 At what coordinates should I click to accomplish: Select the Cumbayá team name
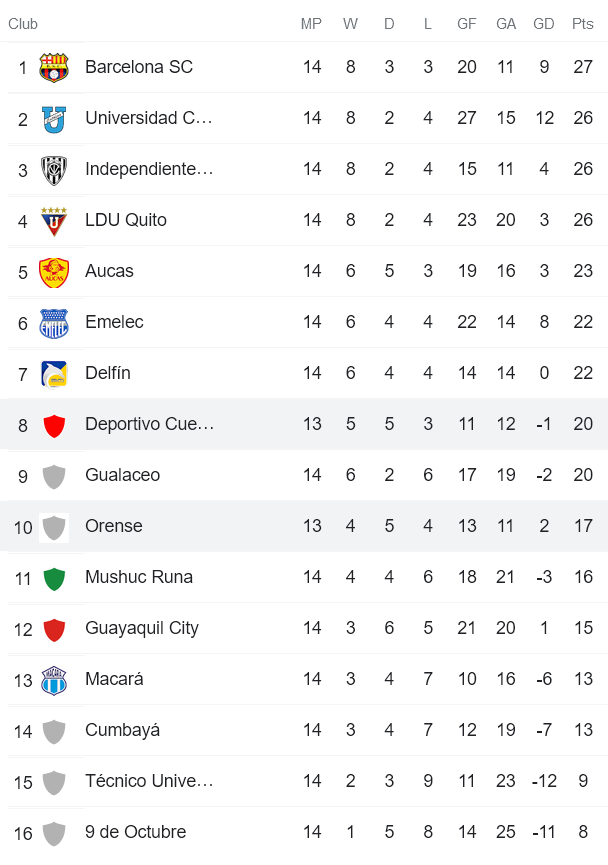coord(122,730)
